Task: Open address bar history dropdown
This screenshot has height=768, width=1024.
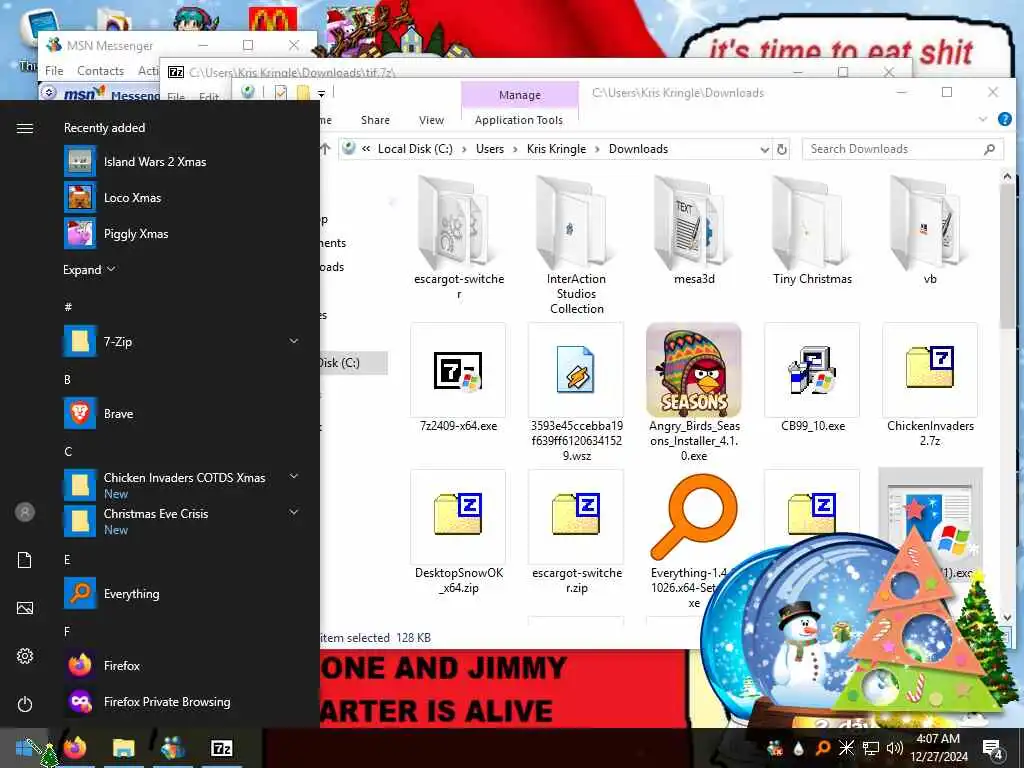Action: (x=764, y=150)
